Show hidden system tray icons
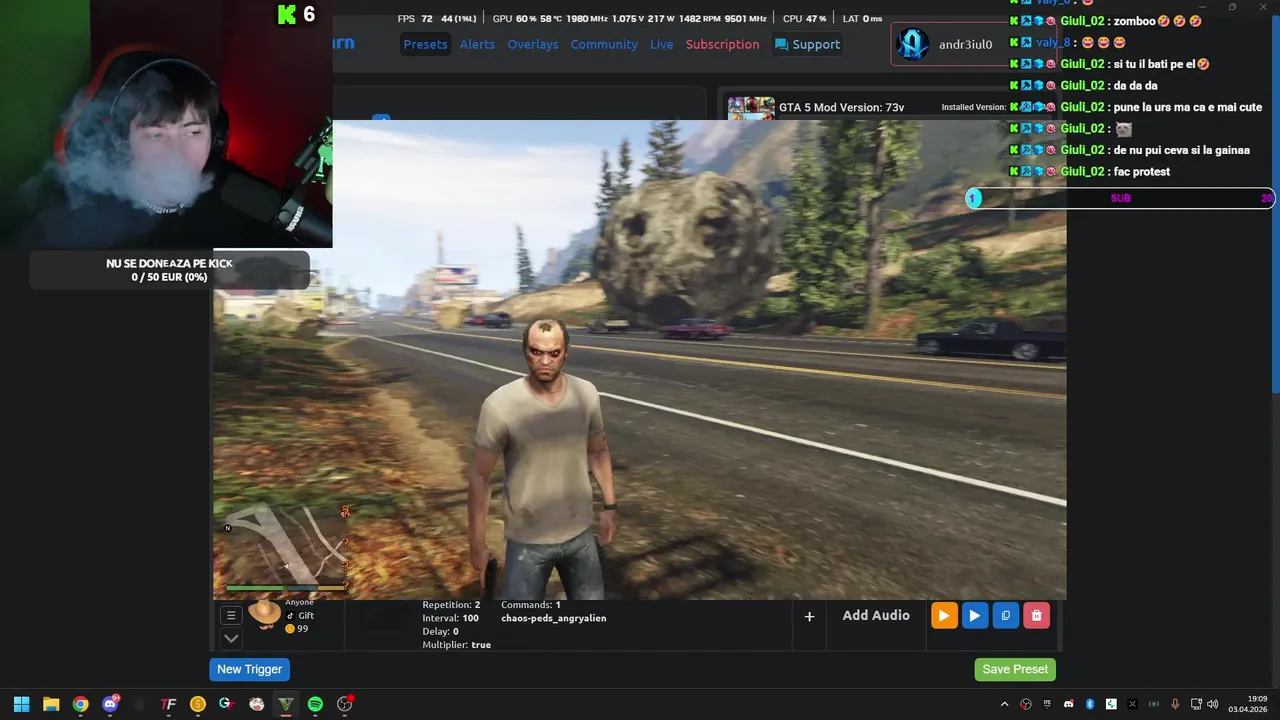1280x720 pixels. tap(1004, 704)
